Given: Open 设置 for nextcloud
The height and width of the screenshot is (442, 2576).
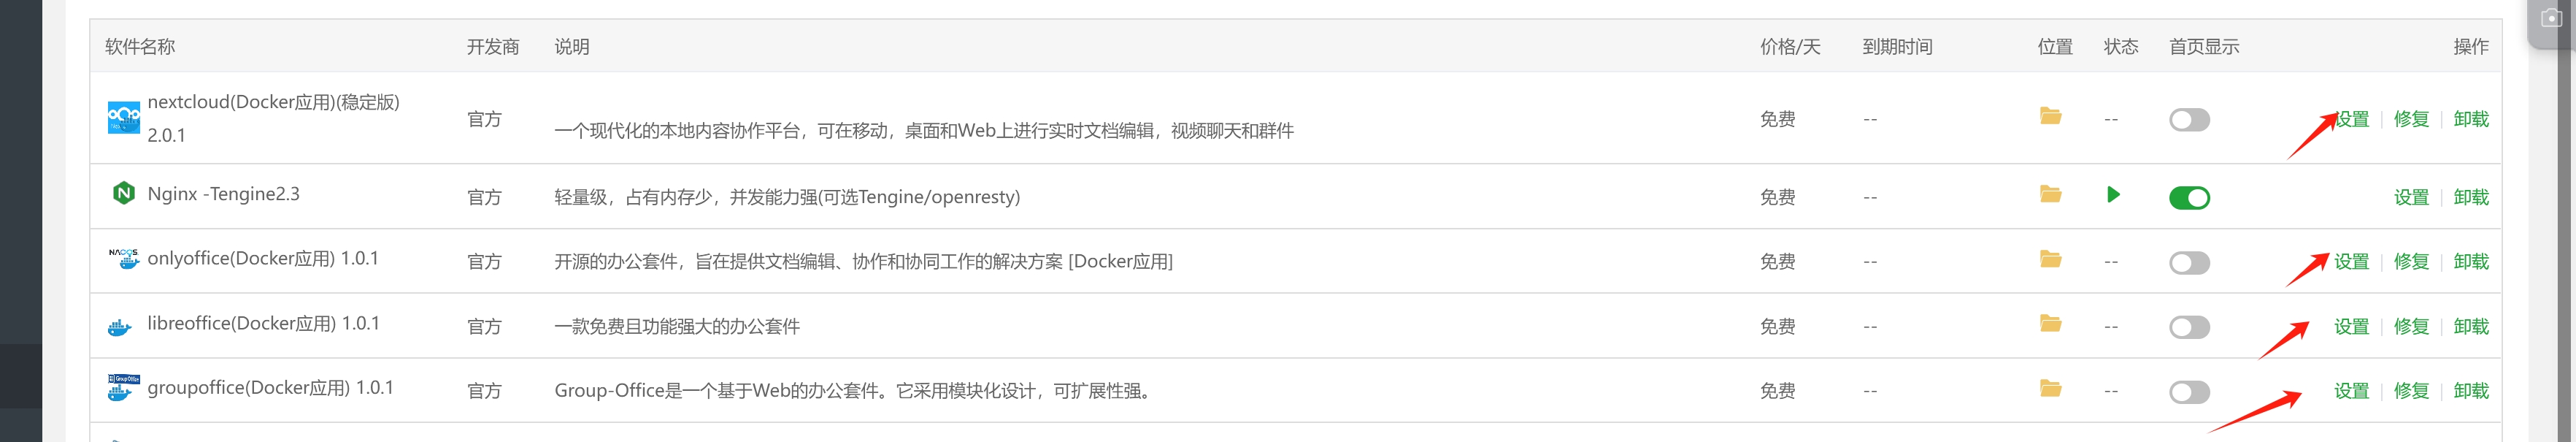Looking at the screenshot, I should (x=2352, y=119).
